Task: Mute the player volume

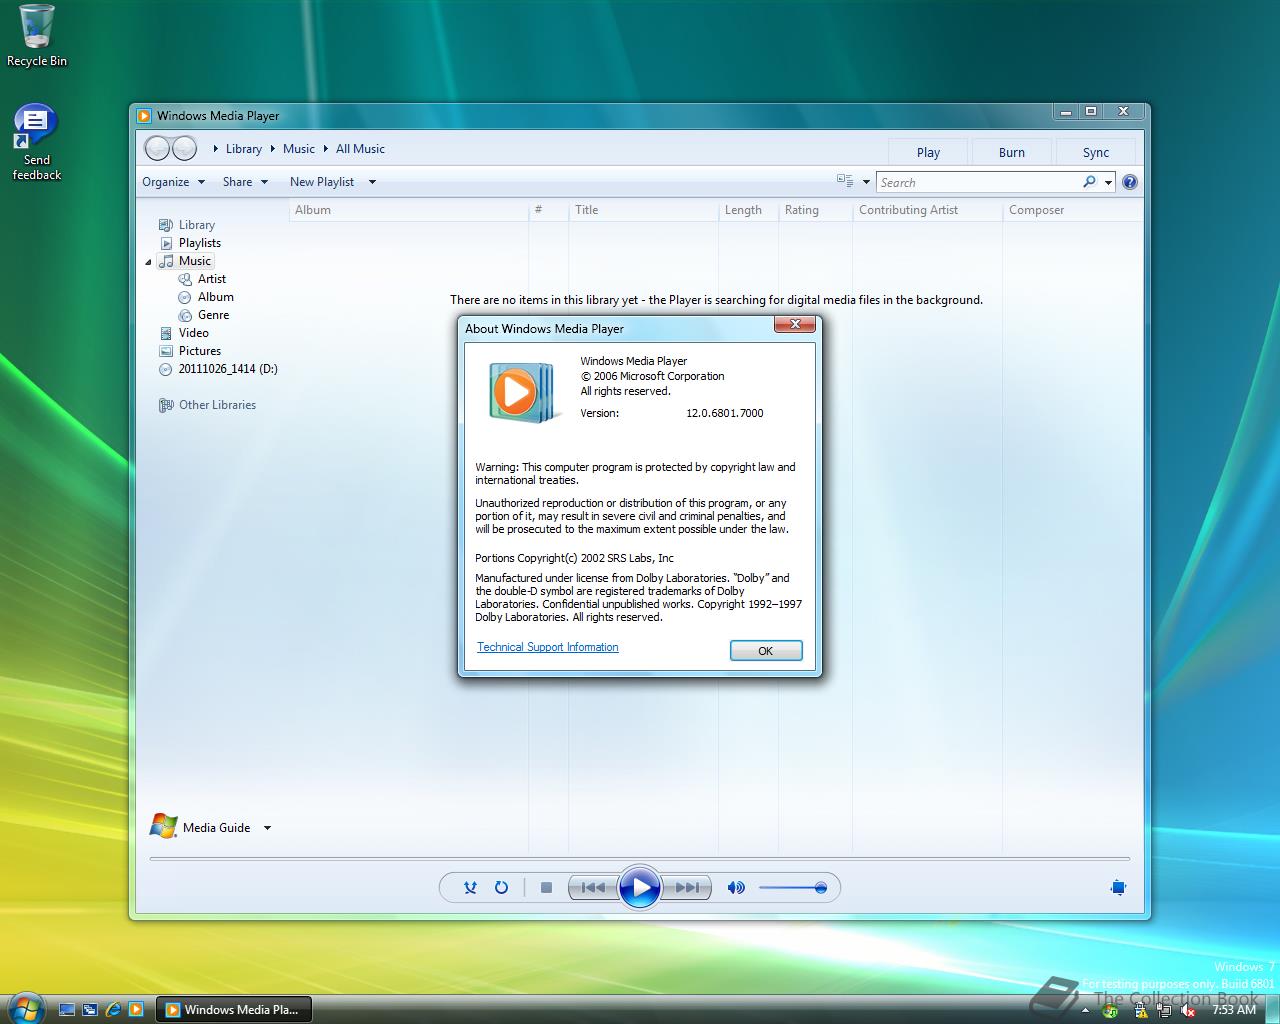Action: [x=736, y=887]
